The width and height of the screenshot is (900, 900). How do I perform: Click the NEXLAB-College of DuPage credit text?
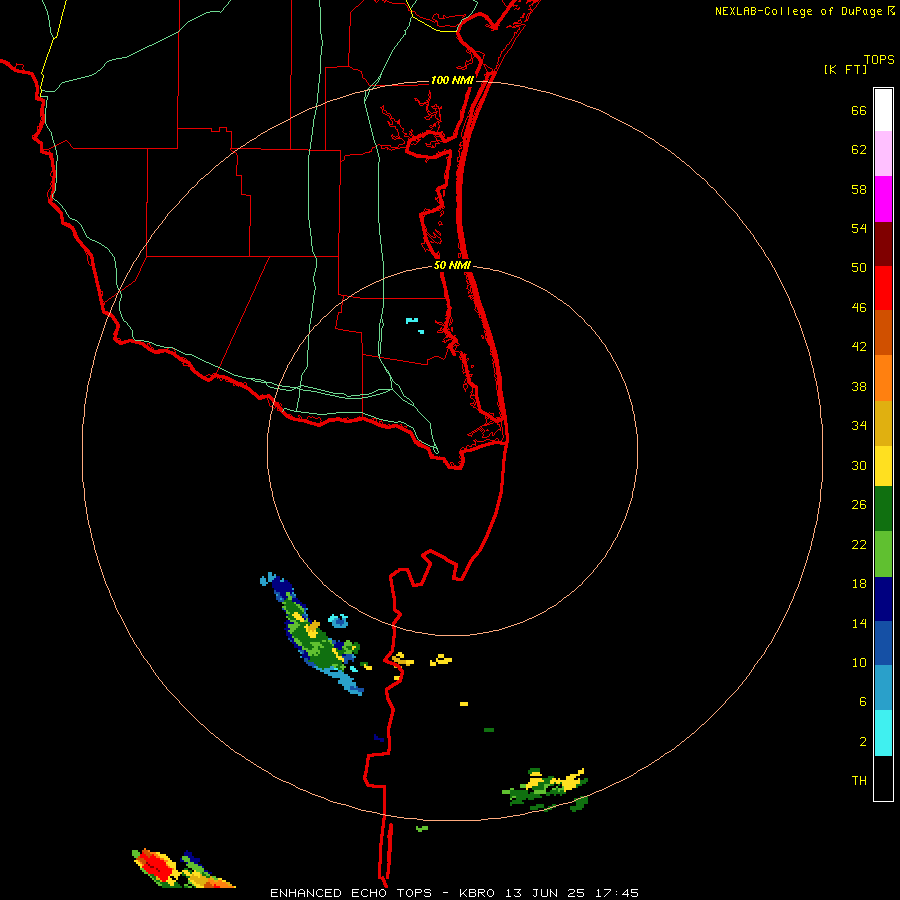click(x=799, y=11)
